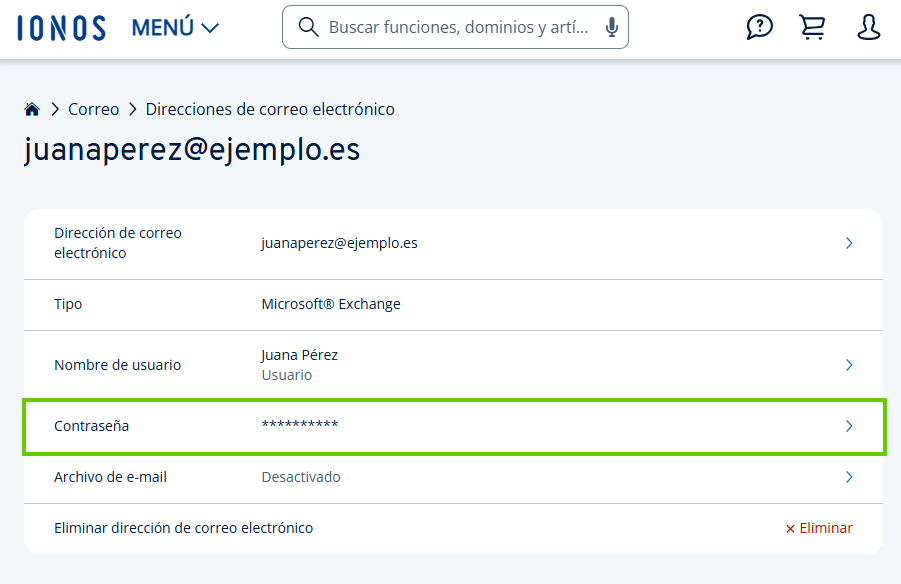This screenshot has height=584, width=901.
Task: Navigate to Correo breadcrumb link
Action: point(93,109)
